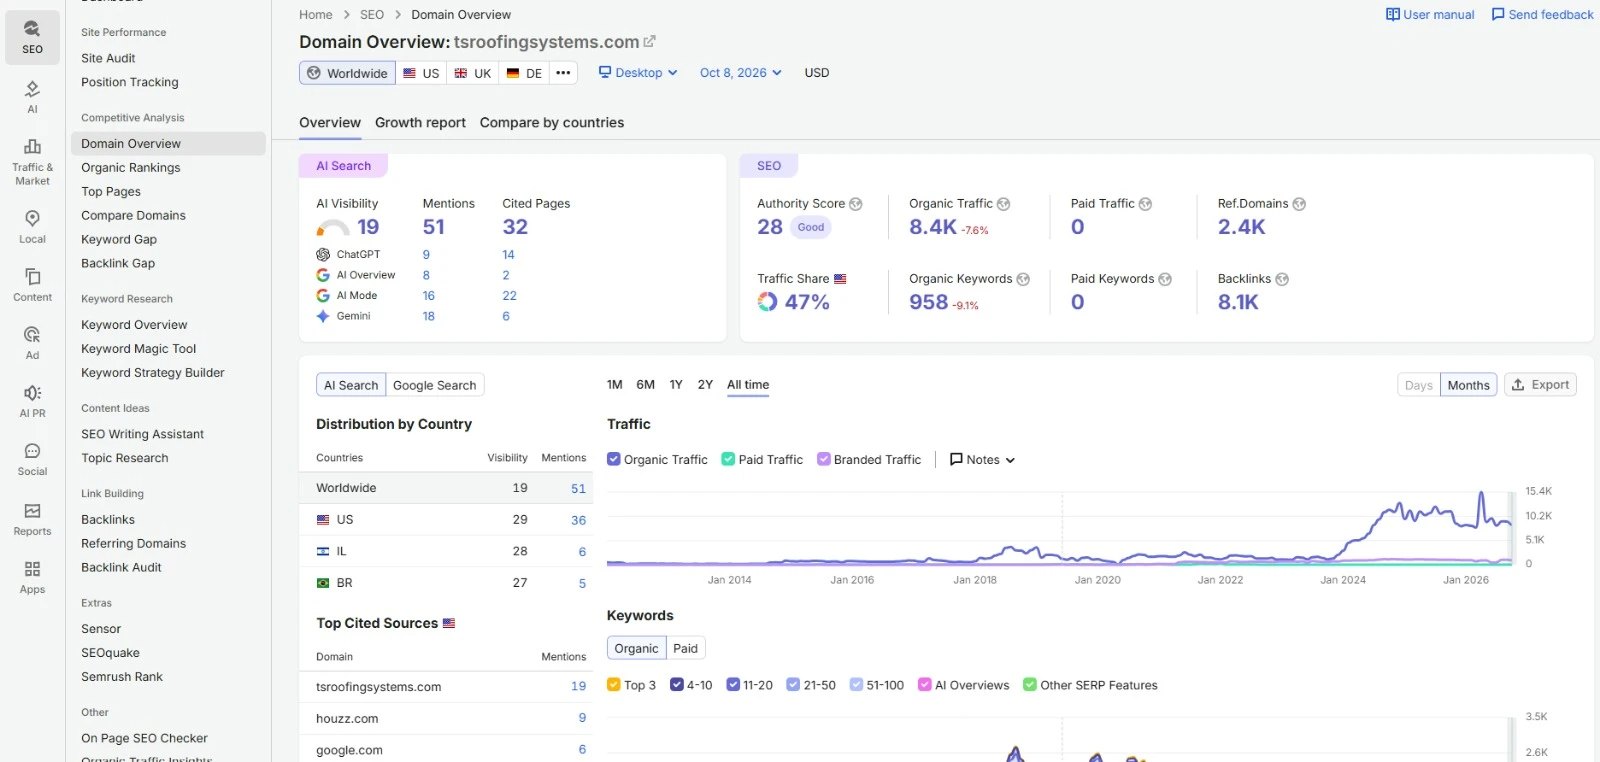Open the Reports section icon

click(32, 510)
